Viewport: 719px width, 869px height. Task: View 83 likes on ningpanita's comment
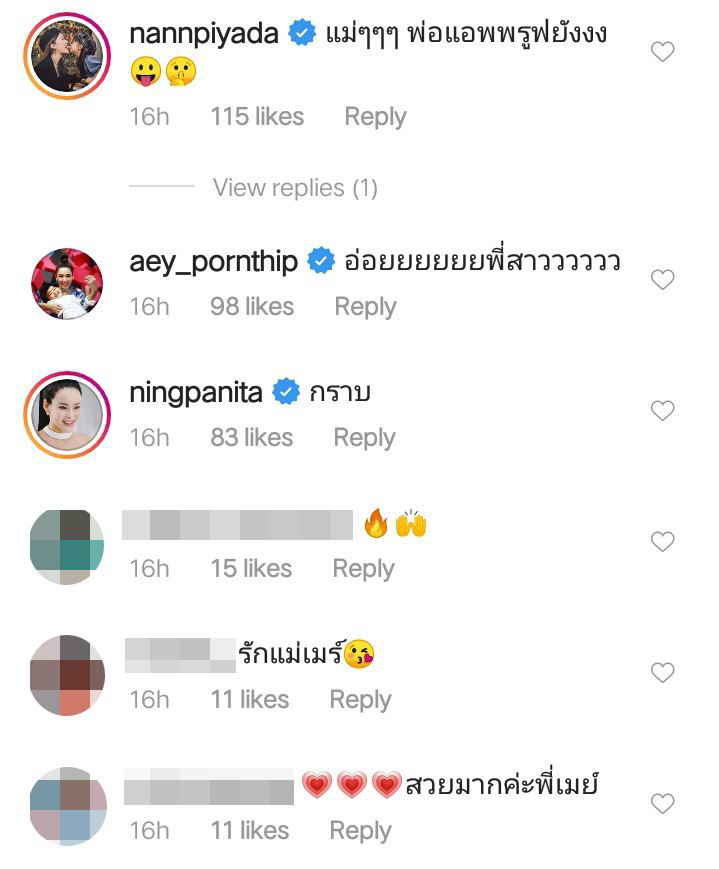(251, 438)
